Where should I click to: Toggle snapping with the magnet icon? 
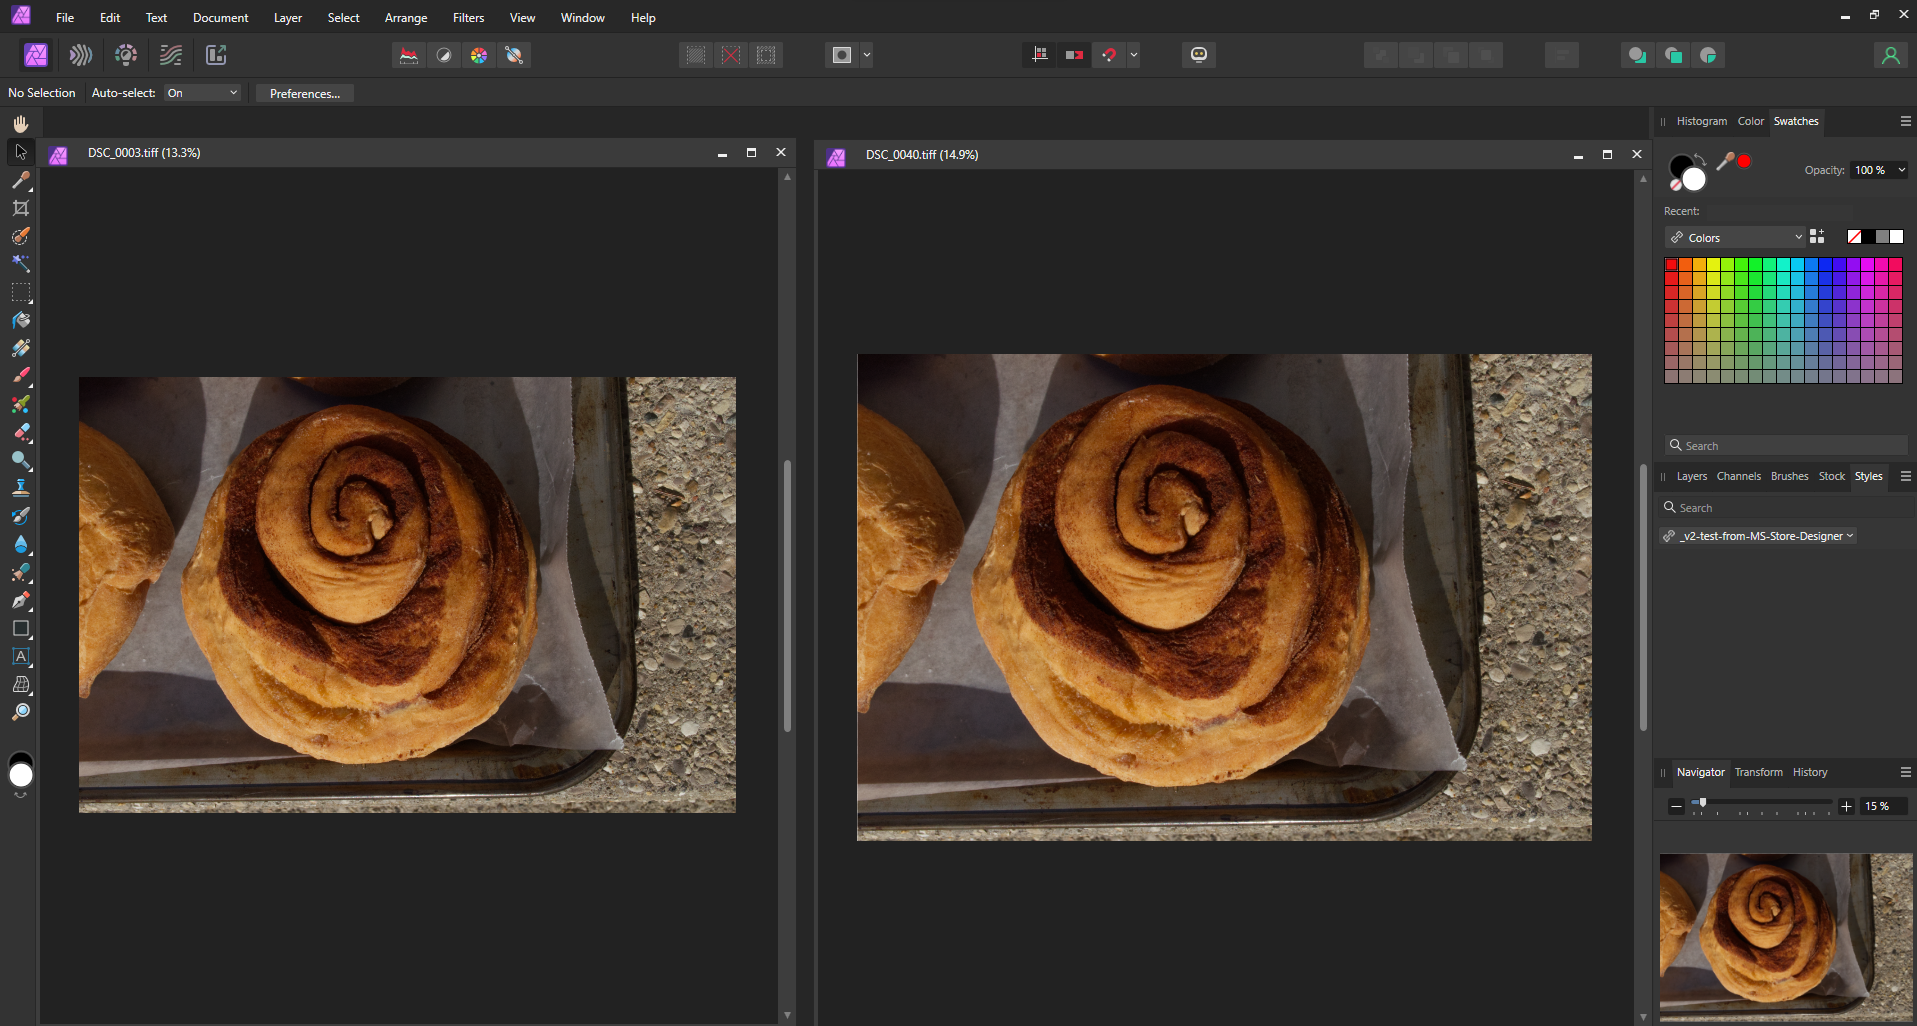coord(1110,55)
